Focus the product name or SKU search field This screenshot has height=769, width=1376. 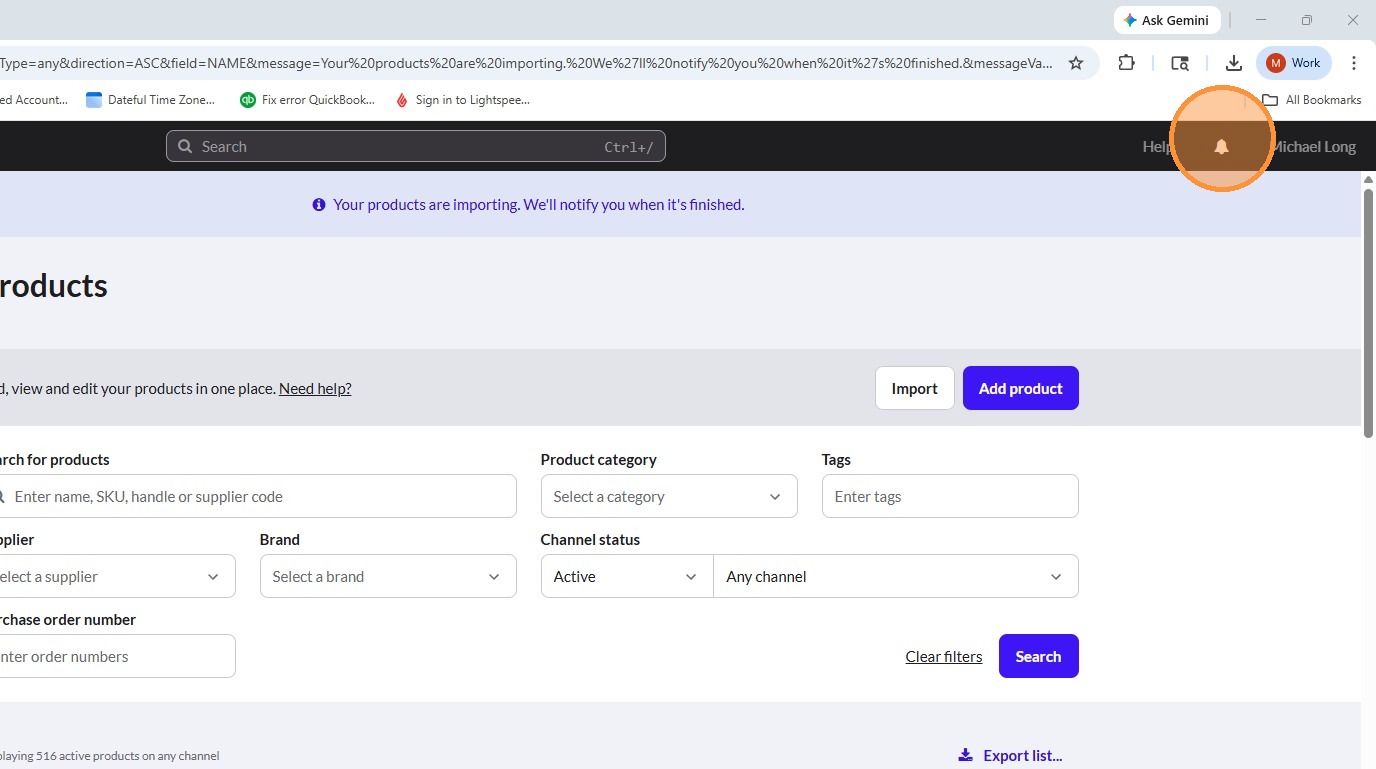257,496
